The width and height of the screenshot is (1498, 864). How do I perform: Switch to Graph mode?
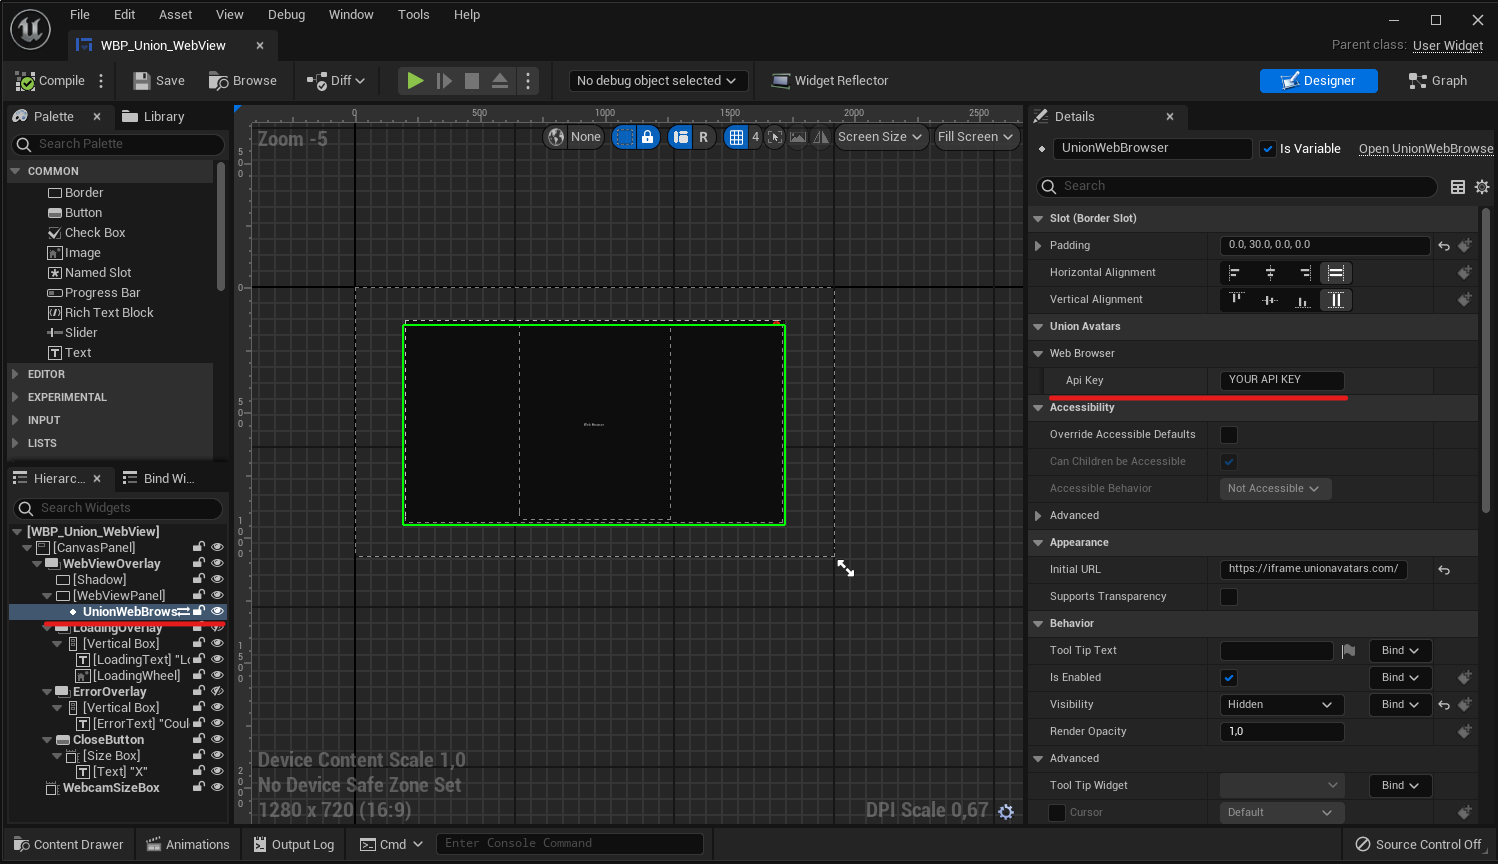pos(1438,81)
